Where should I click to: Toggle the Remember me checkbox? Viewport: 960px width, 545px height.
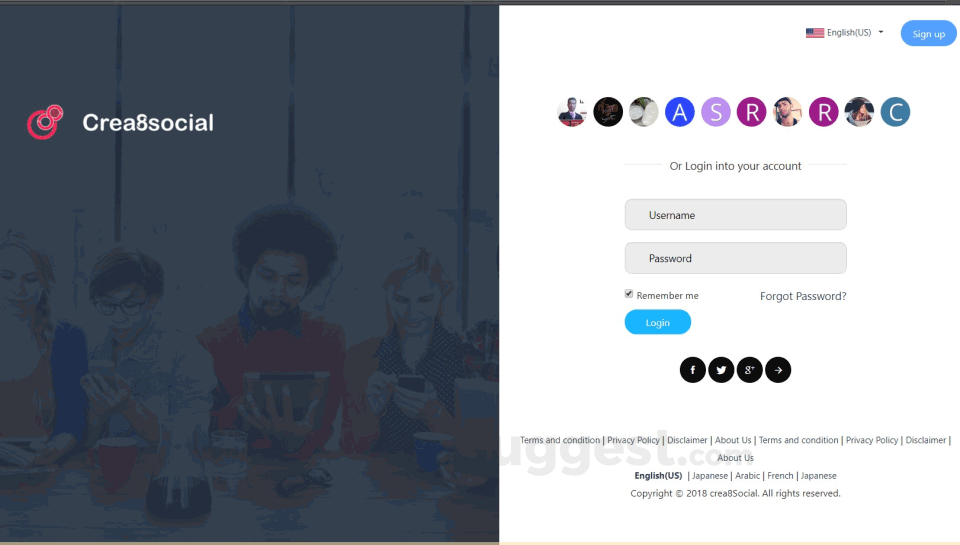(x=629, y=294)
